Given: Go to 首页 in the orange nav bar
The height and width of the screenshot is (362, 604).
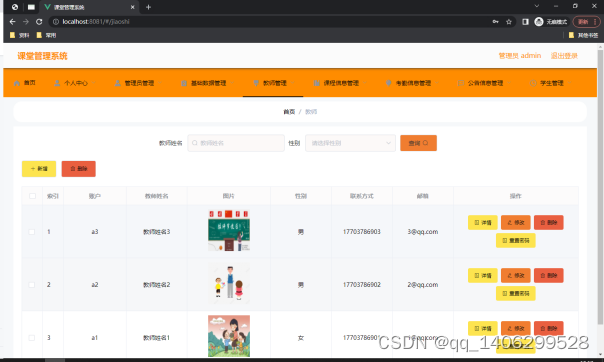Looking at the screenshot, I should [x=25, y=83].
